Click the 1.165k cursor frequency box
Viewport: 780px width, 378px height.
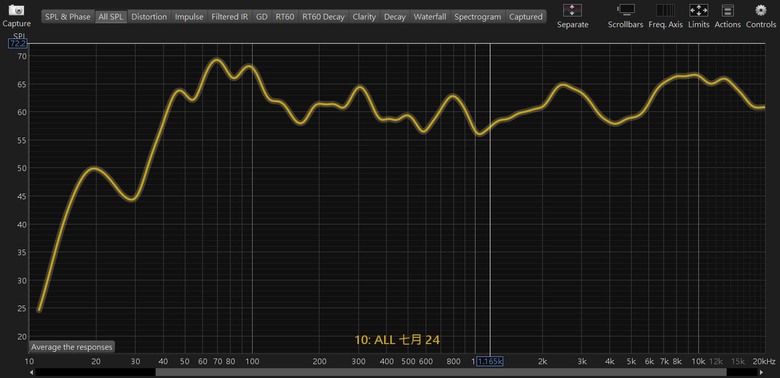coord(490,361)
